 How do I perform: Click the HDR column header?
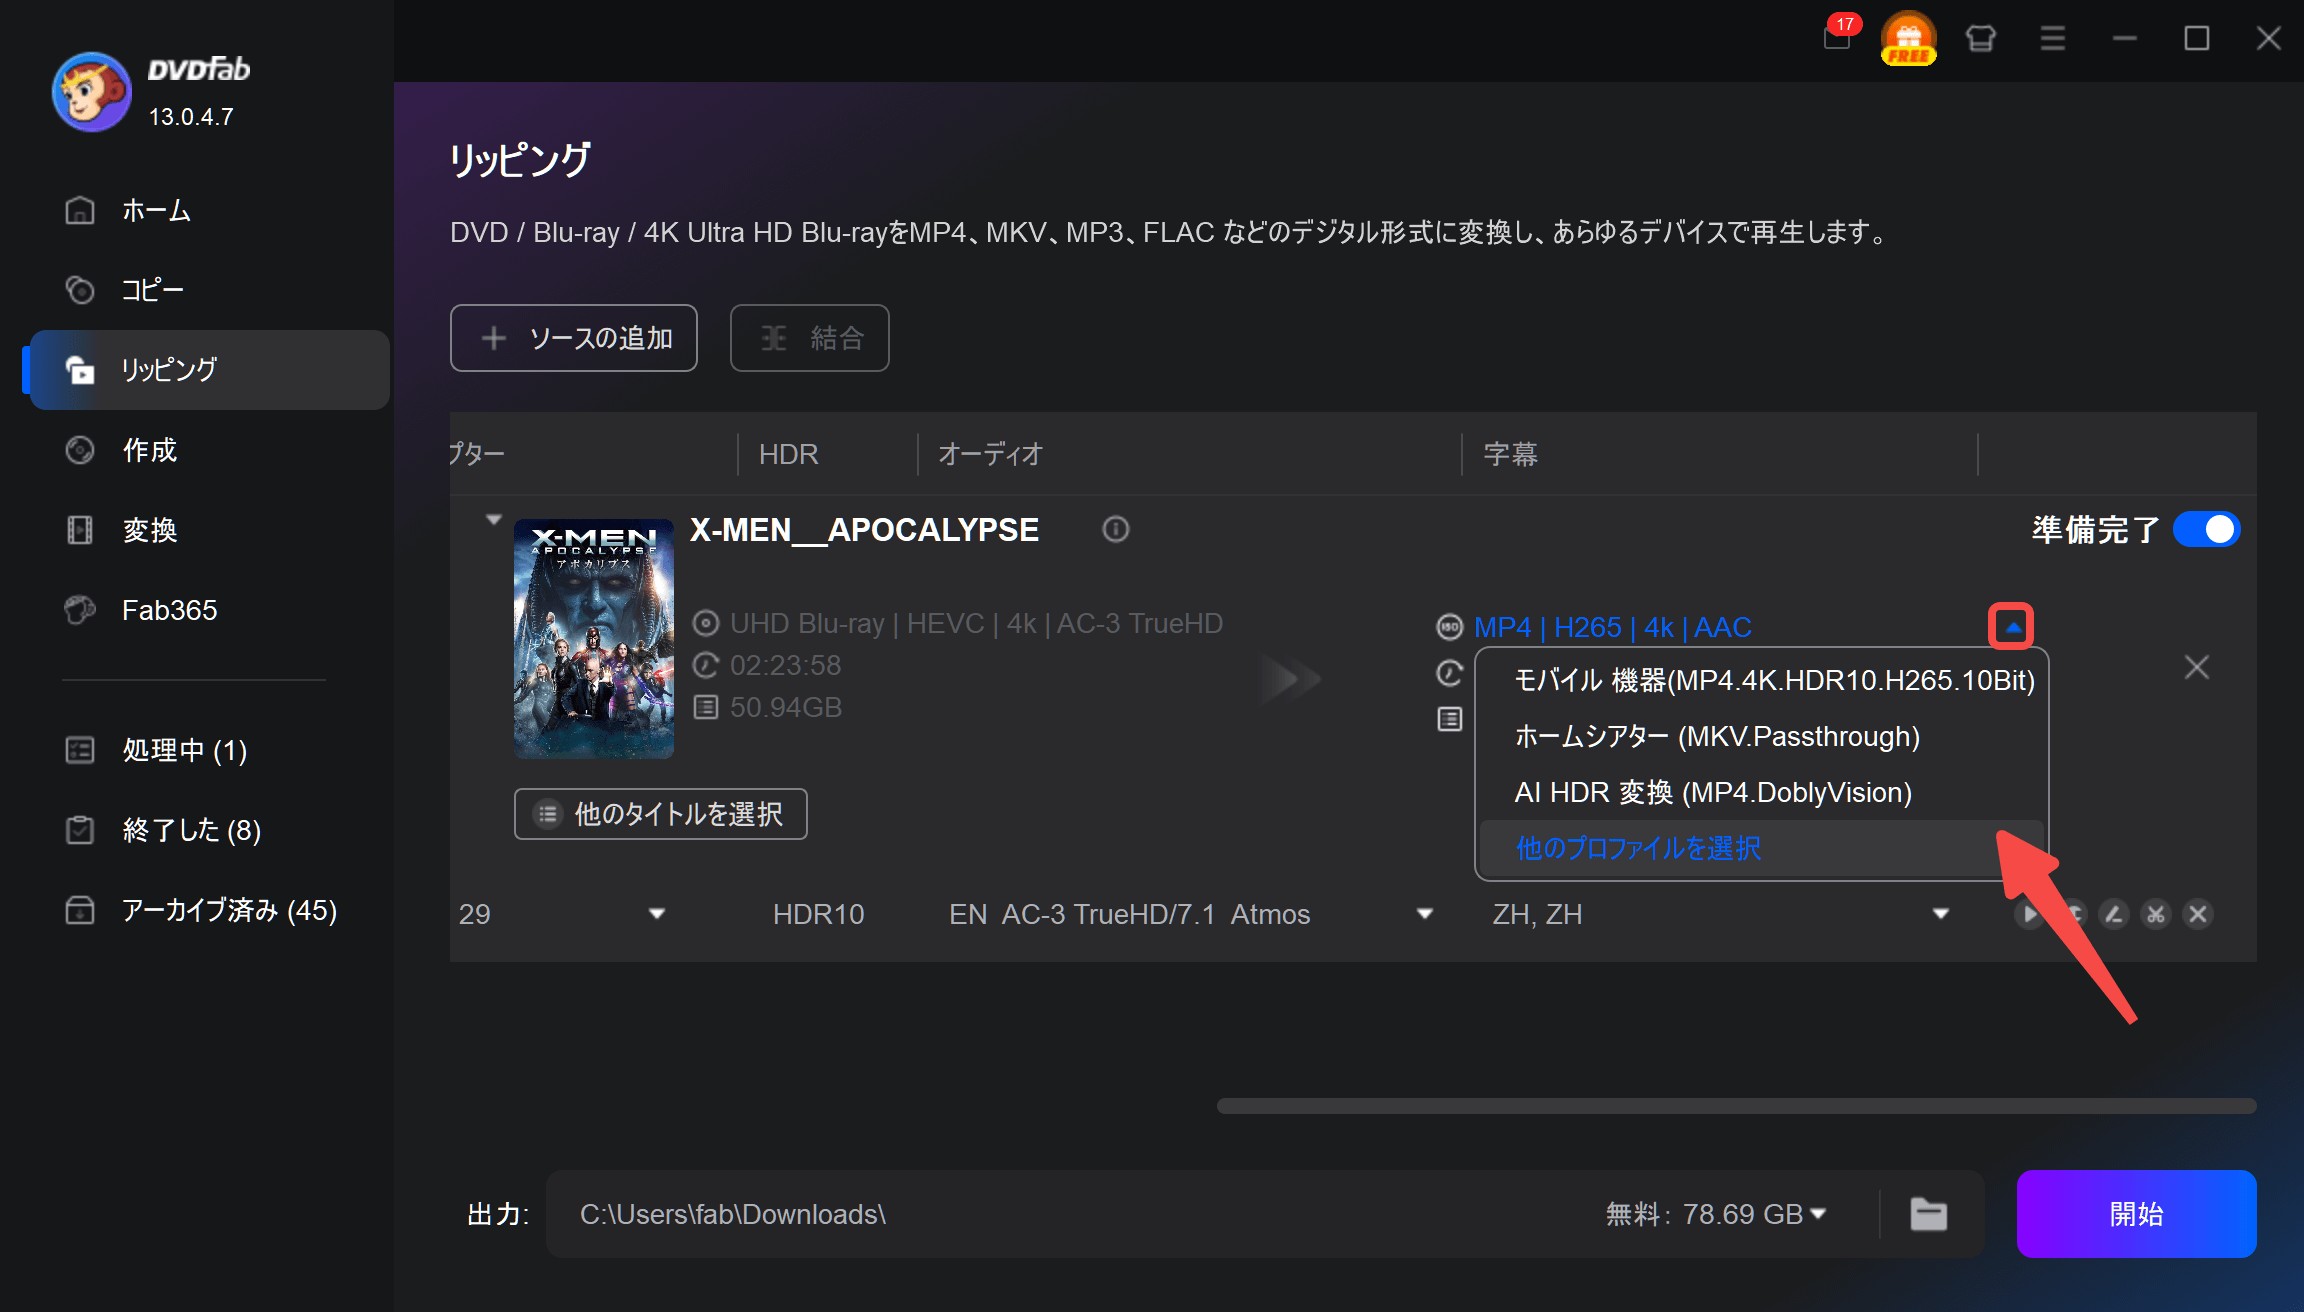click(789, 454)
